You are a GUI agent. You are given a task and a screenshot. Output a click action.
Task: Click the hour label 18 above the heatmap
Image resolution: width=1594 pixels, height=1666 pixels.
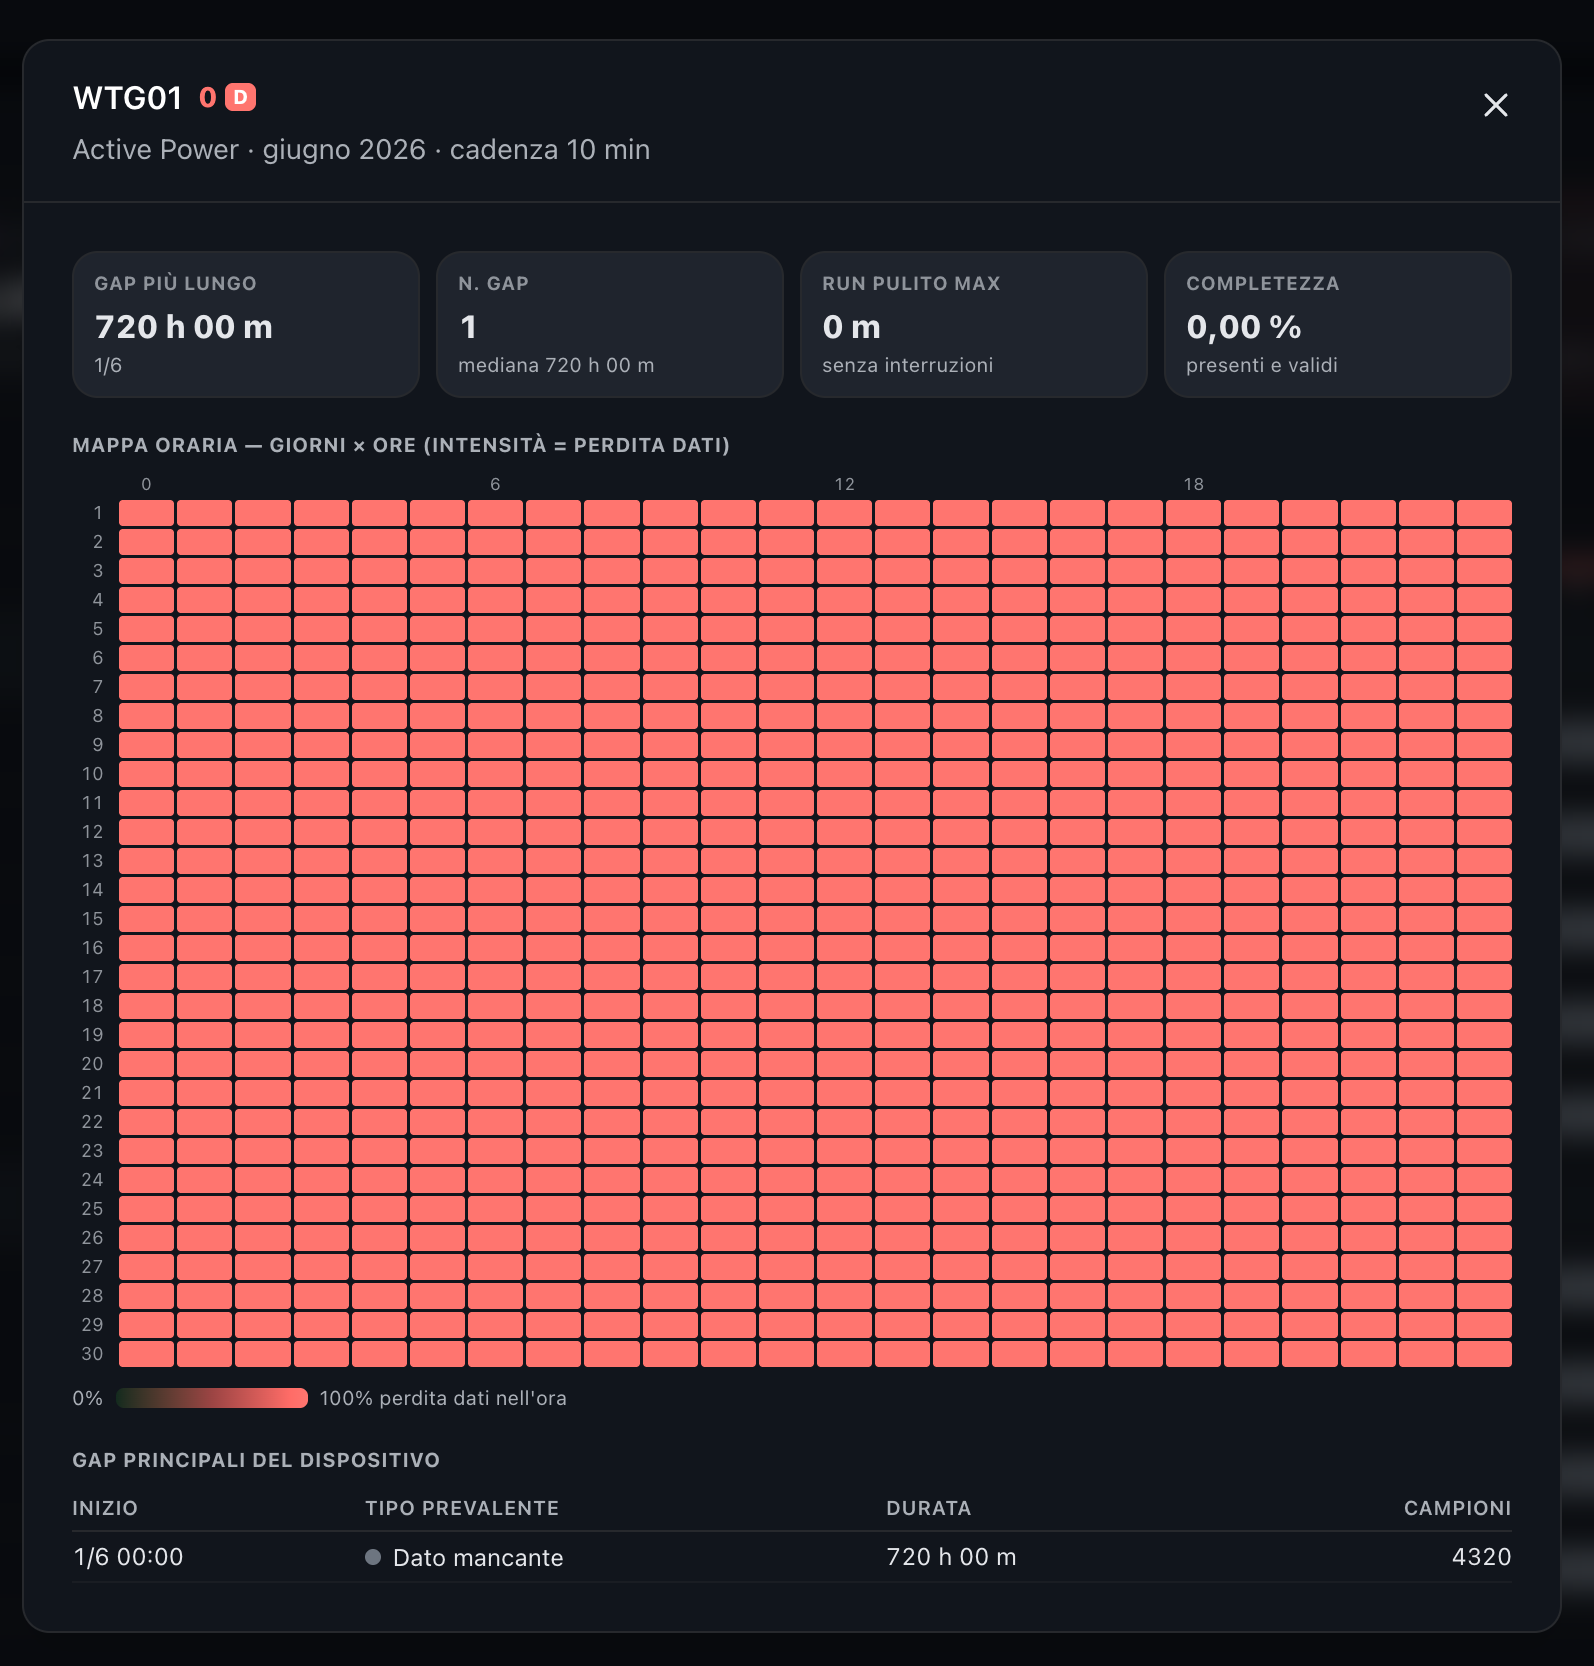point(1193,484)
